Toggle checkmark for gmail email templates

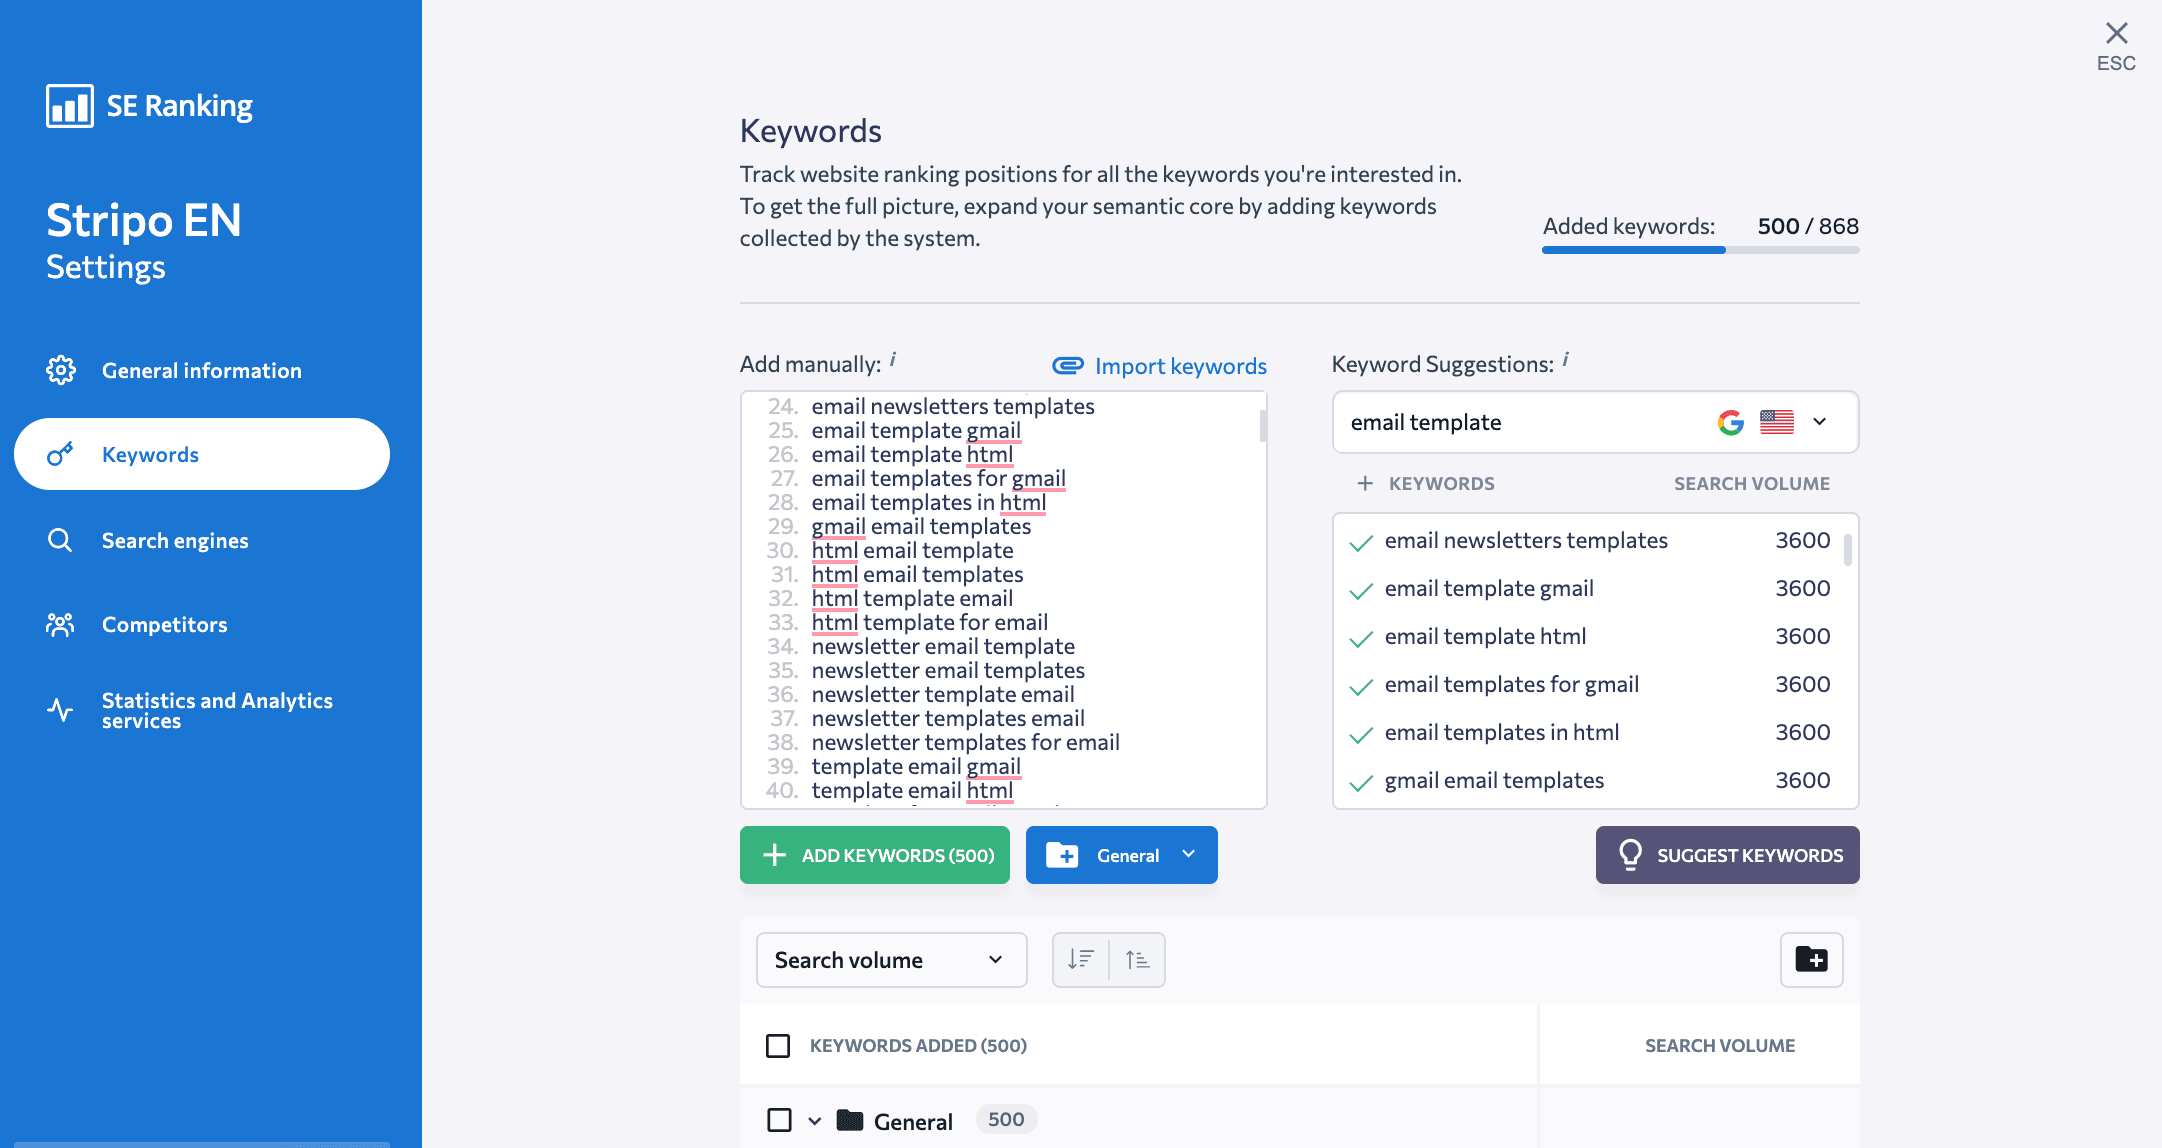point(1361,783)
